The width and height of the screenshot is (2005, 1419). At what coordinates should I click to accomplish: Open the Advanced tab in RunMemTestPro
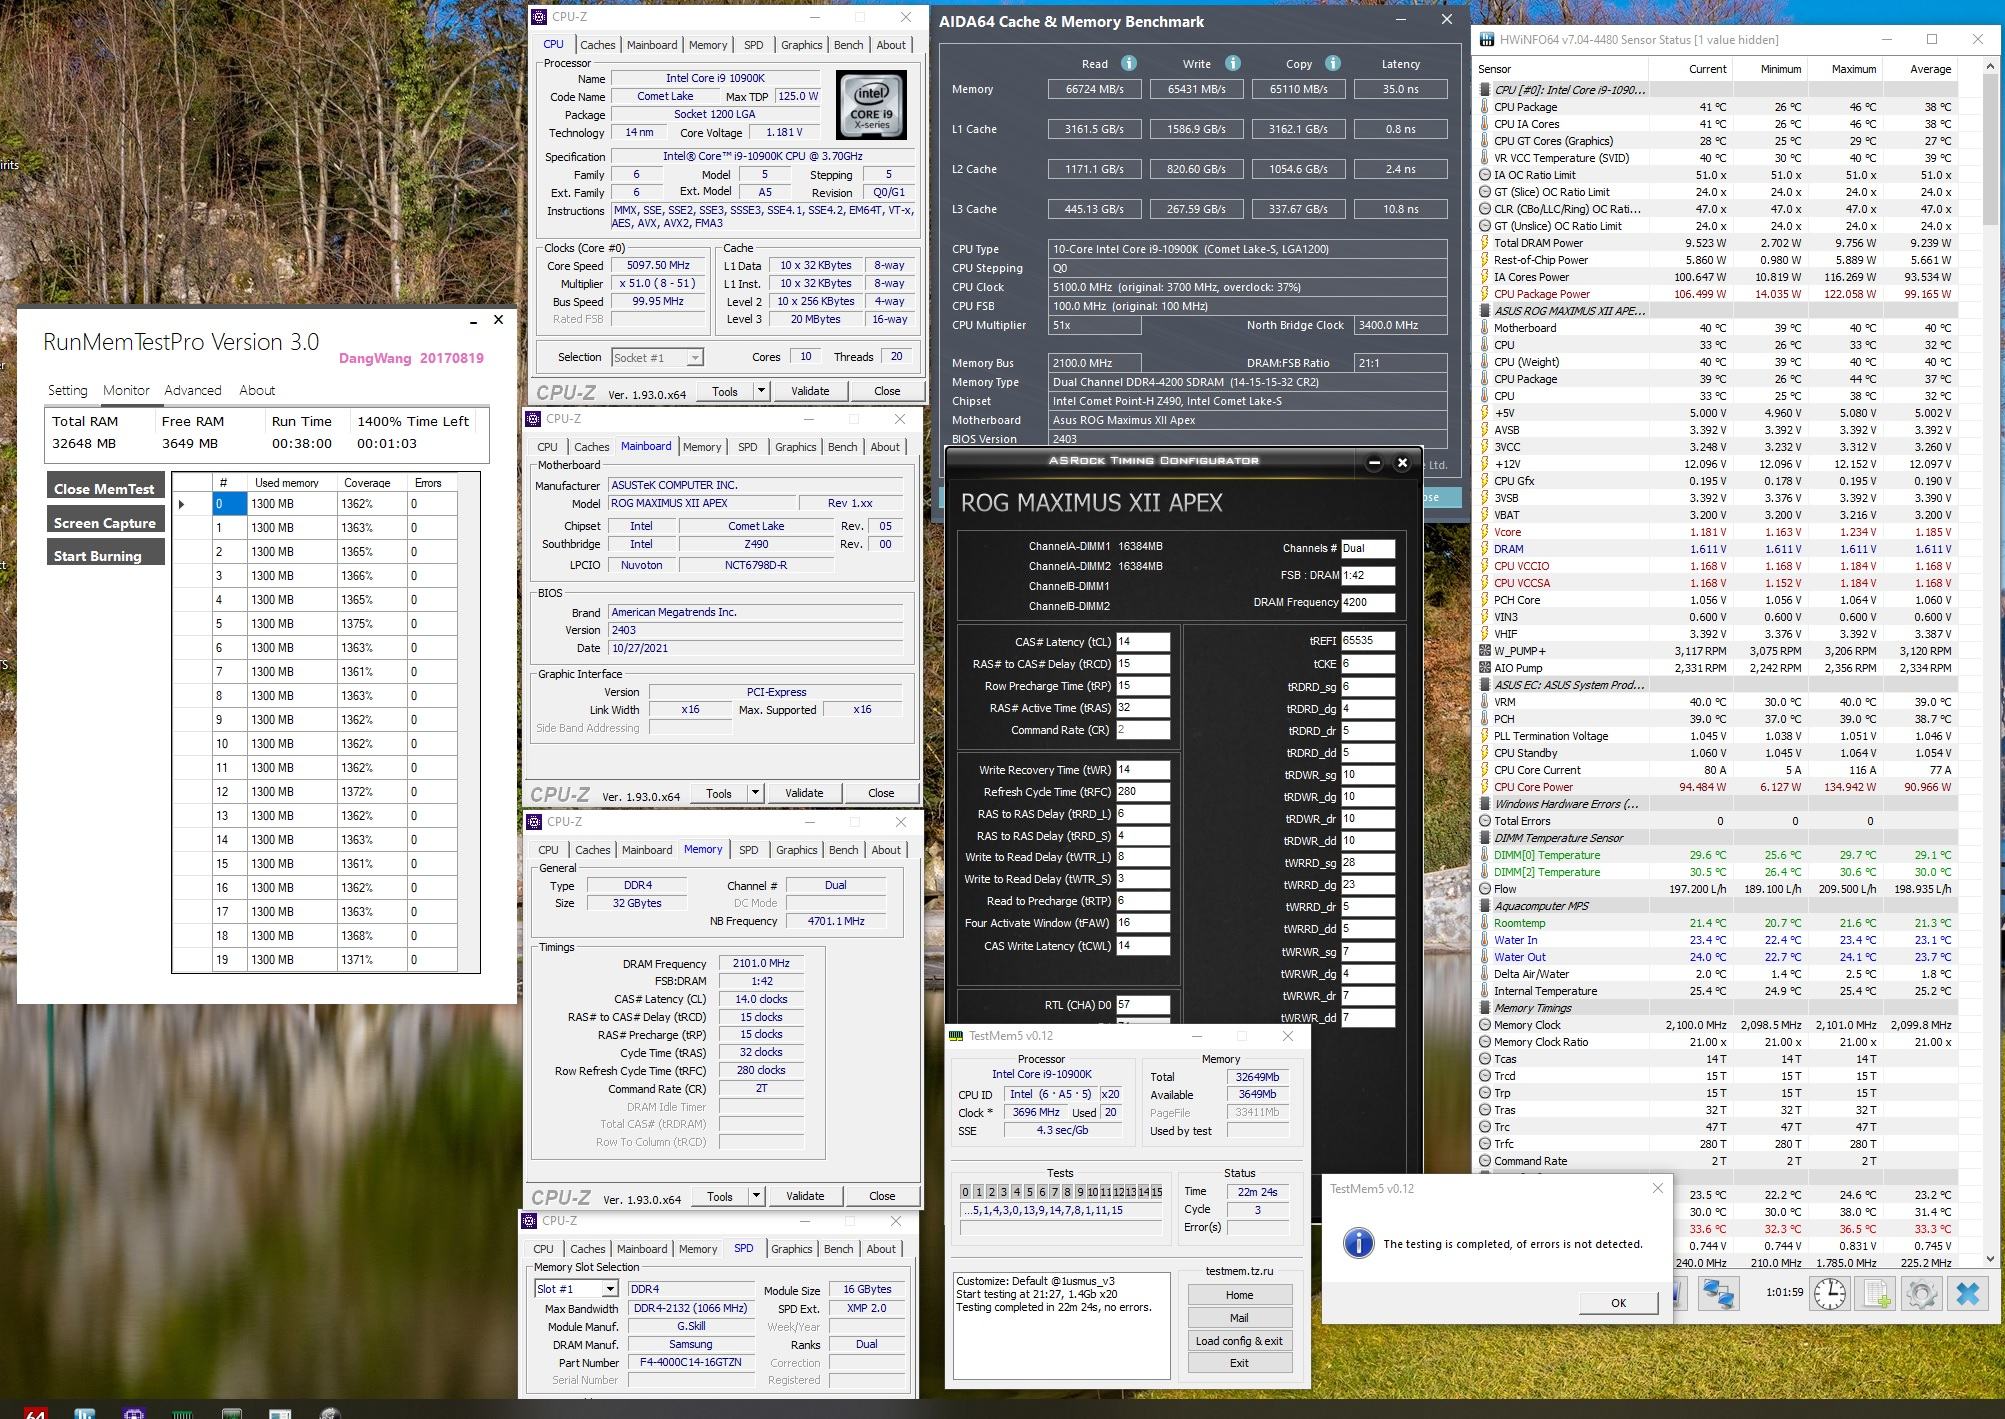pyautogui.click(x=193, y=390)
